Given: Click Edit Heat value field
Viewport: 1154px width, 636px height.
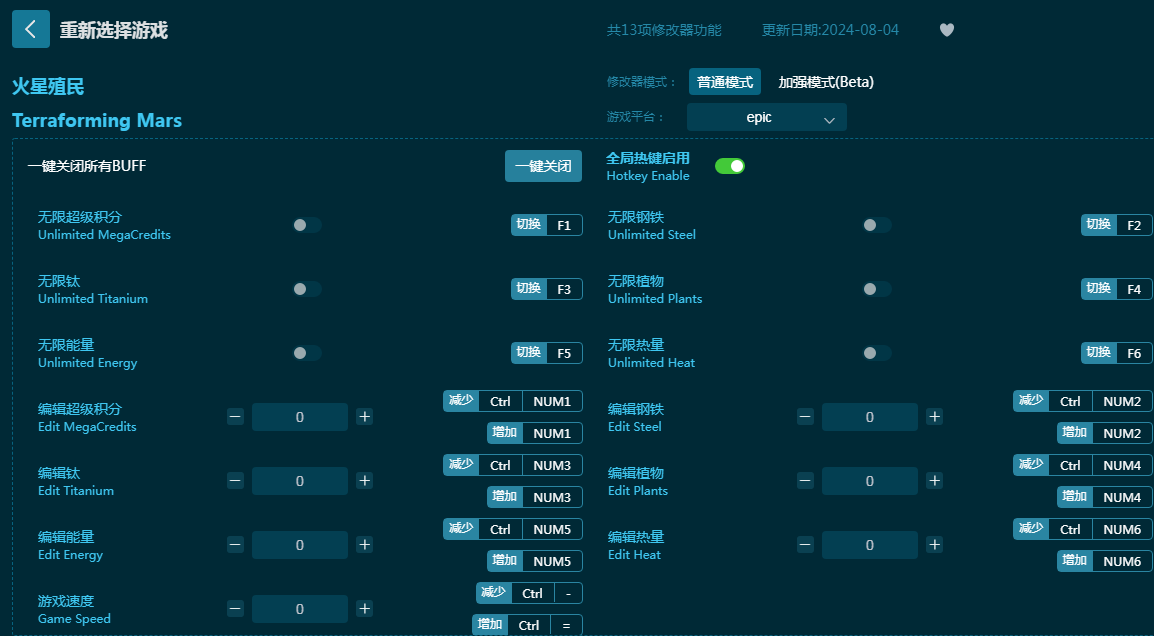Looking at the screenshot, I should click(869, 545).
